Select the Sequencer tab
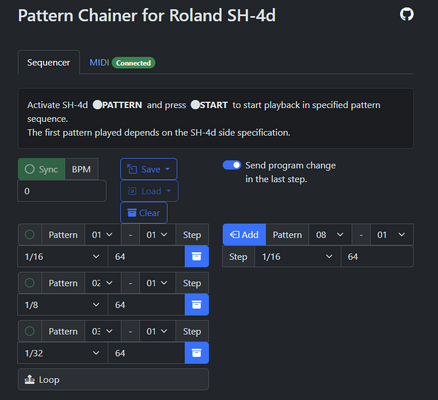438x400 pixels. [49, 62]
